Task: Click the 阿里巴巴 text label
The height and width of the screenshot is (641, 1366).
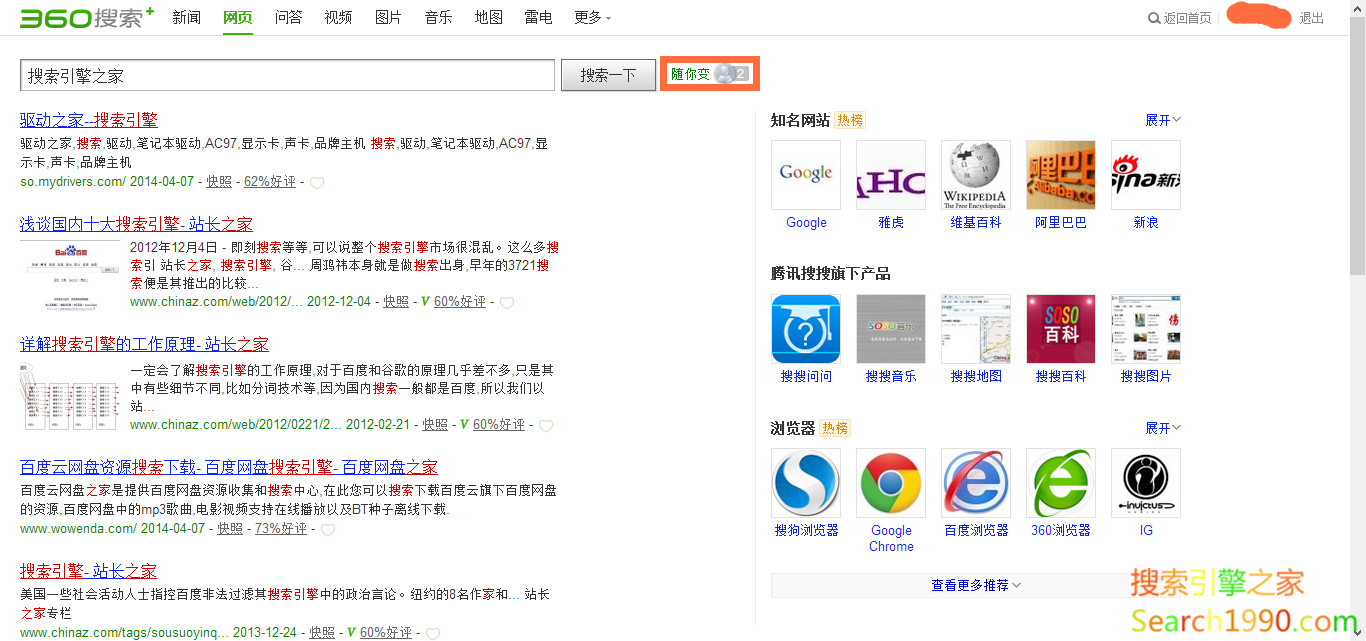Action: 1061,222
